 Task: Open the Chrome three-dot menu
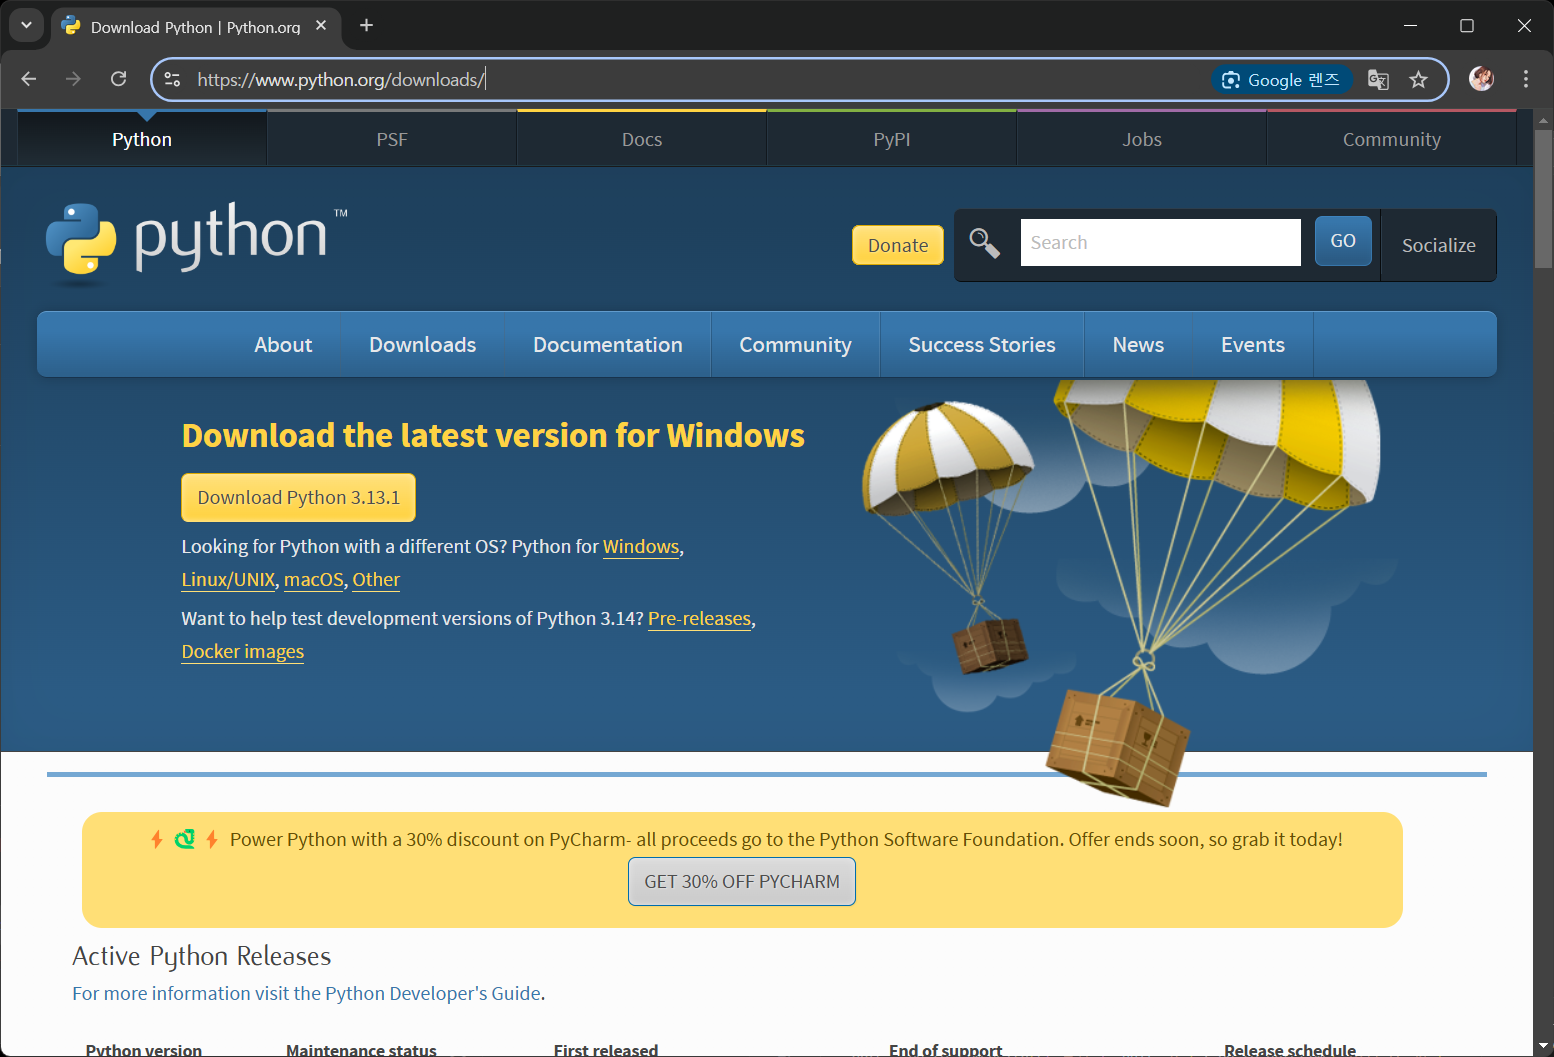point(1525,79)
